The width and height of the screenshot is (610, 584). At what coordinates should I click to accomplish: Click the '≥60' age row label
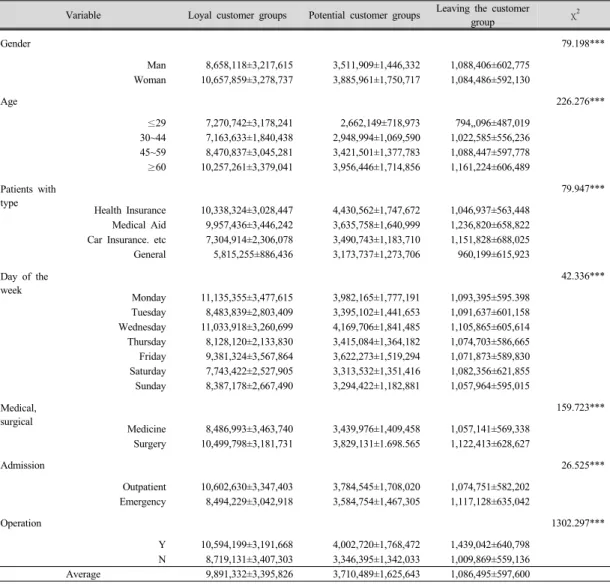[157, 167]
